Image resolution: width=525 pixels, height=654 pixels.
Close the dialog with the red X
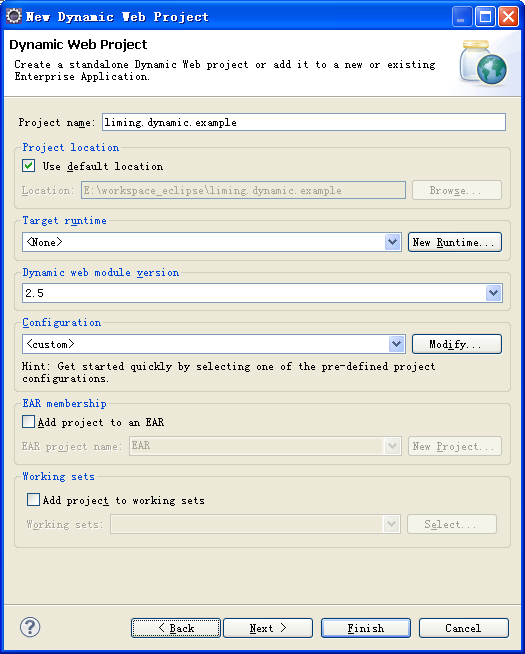point(509,17)
